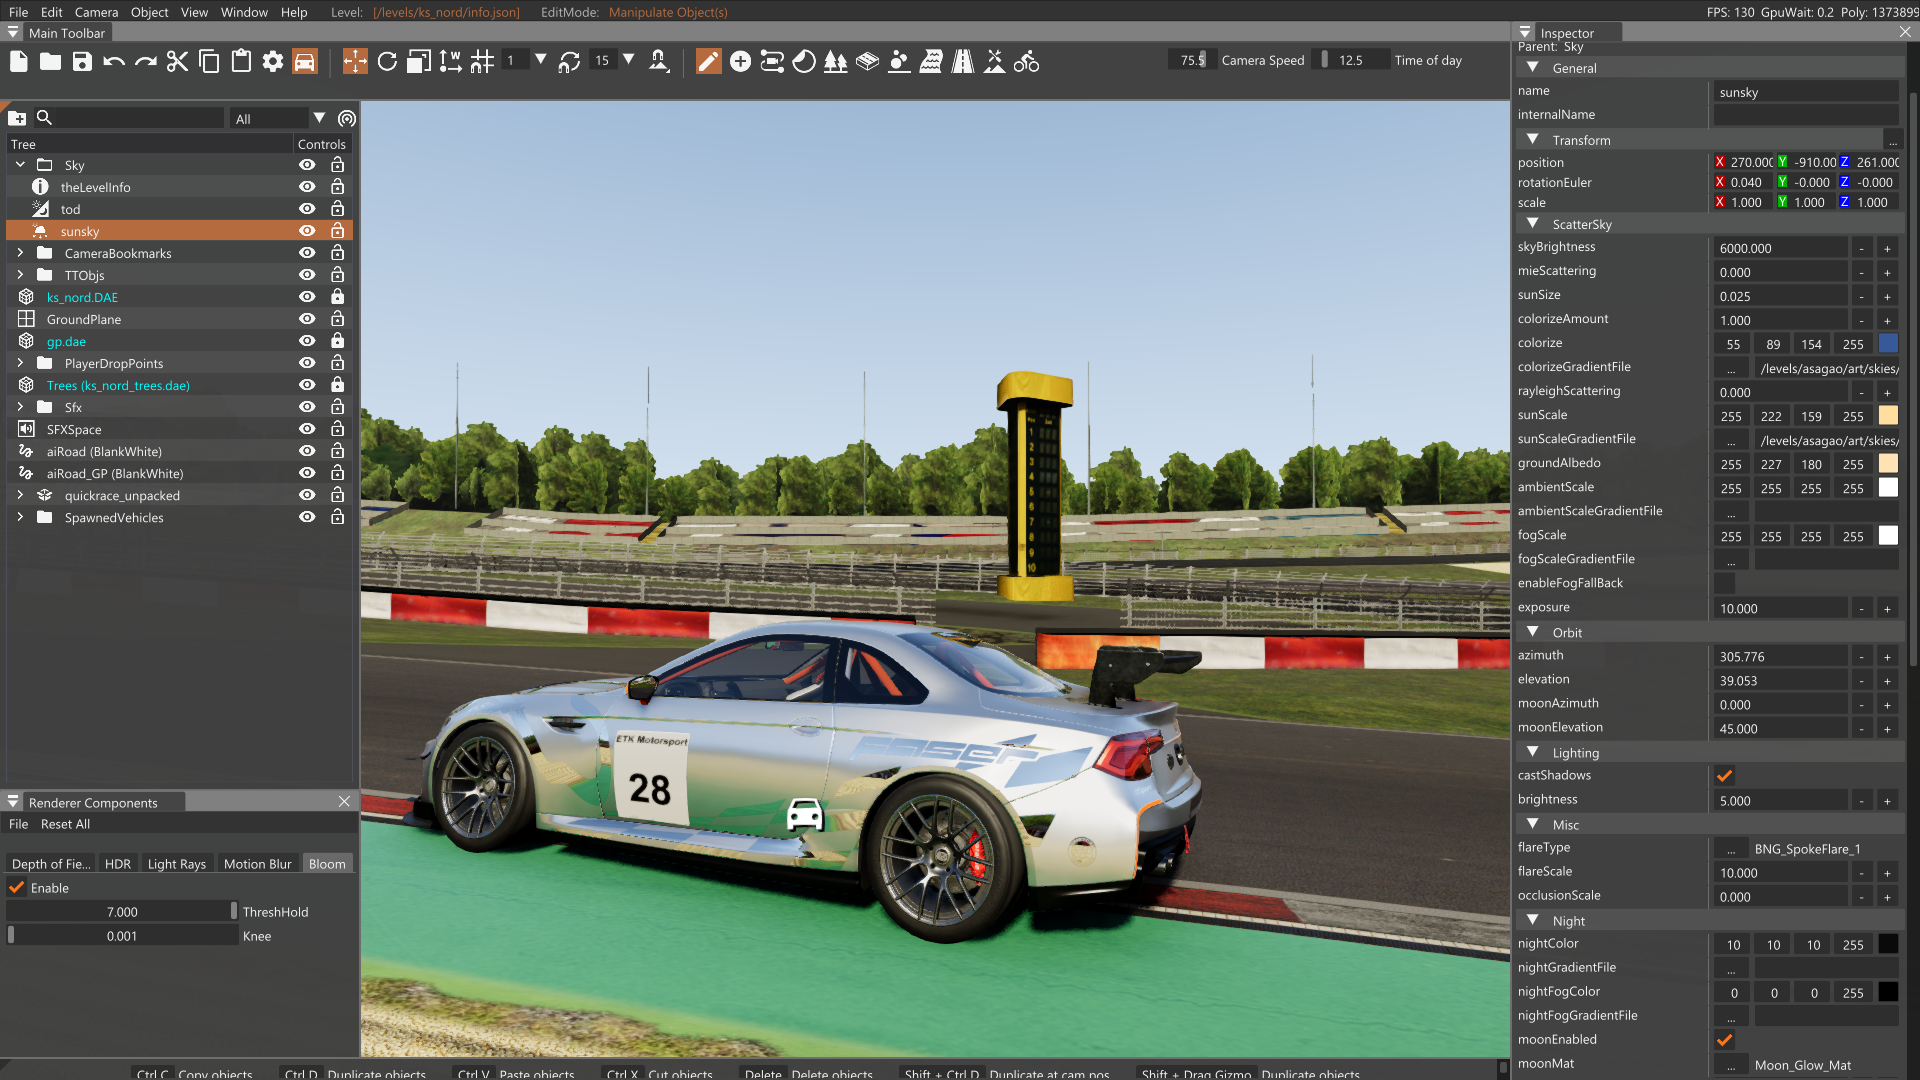Screen dimensions: 1920x1080
Task: Click the Cut scissors icon
Action: pos(177,62)
